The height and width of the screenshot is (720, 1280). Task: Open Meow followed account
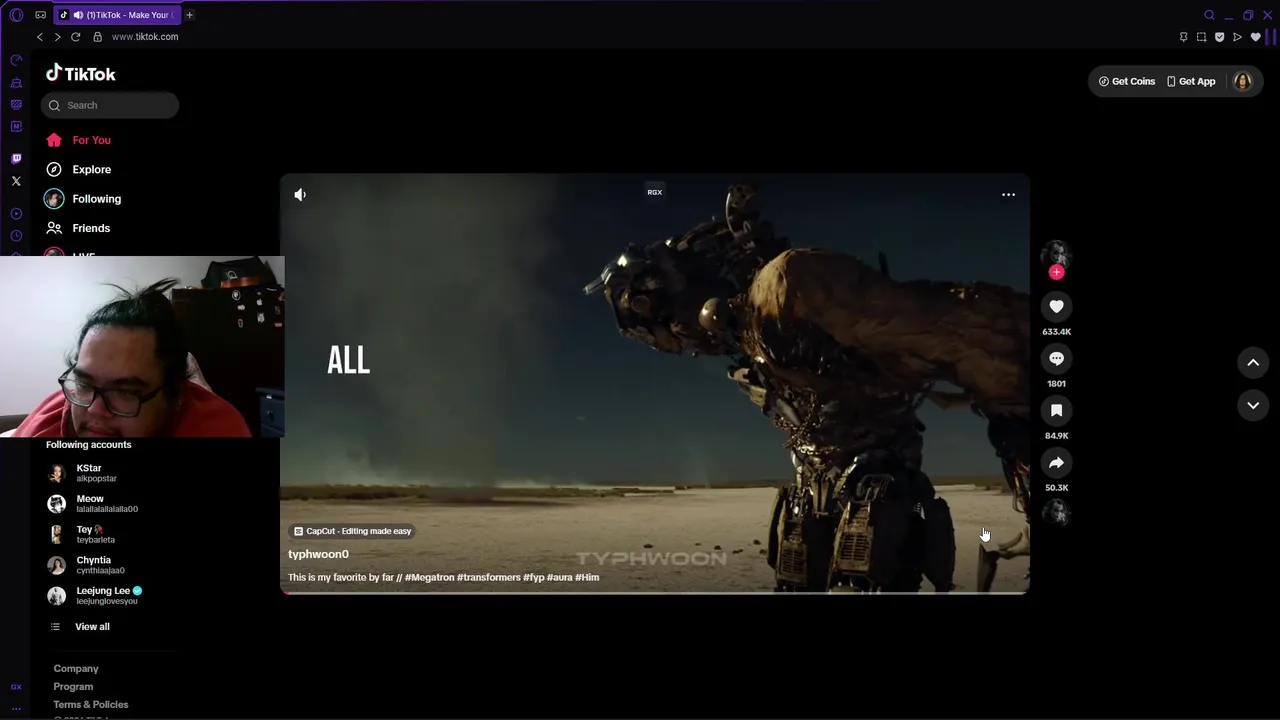tap(92, 504)
